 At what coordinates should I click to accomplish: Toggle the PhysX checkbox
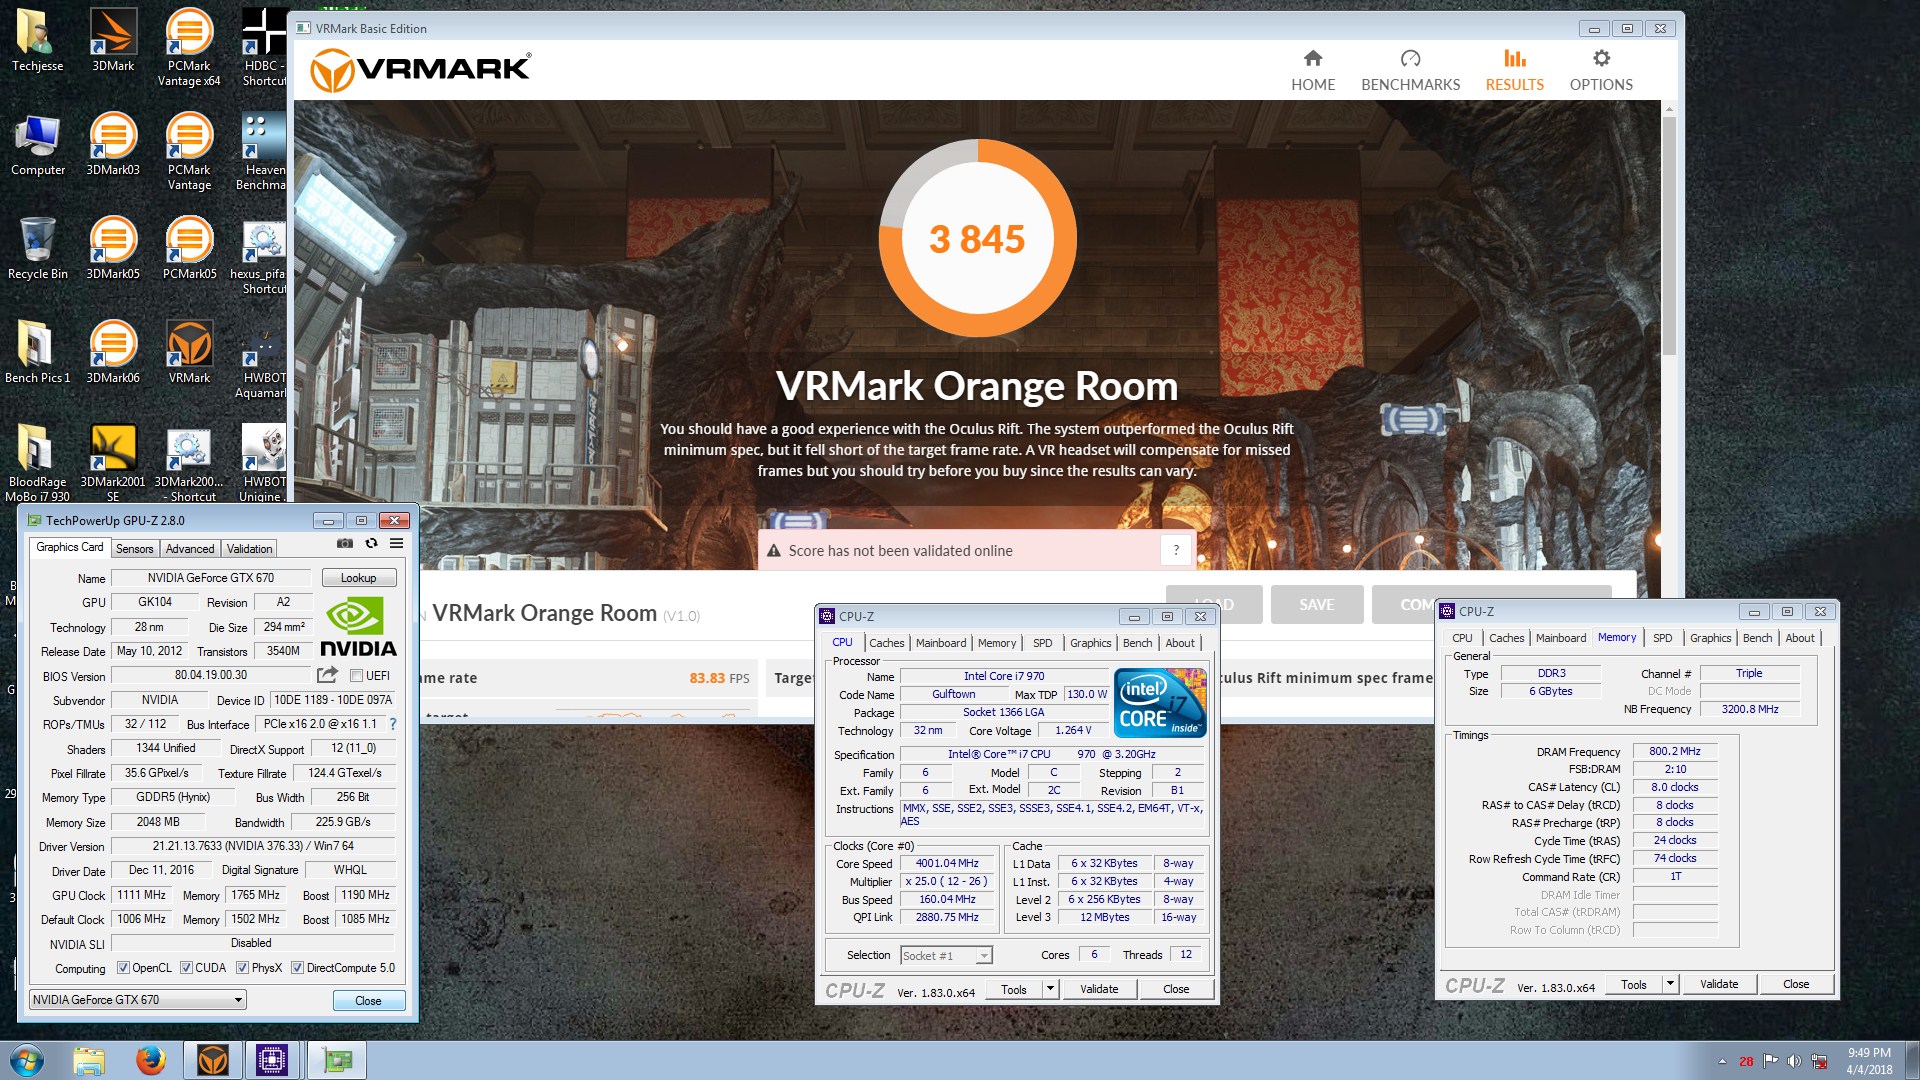tap(242, 968)
